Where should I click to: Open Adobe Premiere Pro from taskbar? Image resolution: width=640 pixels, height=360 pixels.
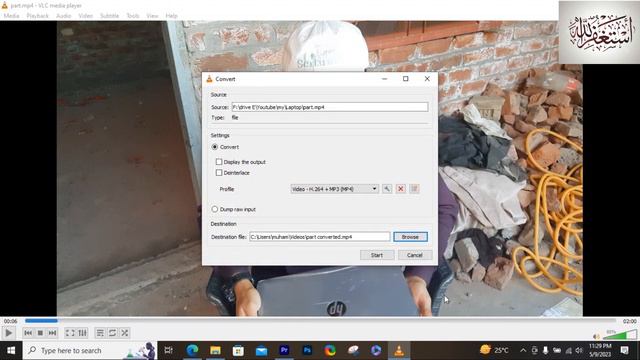coord(284,351)
